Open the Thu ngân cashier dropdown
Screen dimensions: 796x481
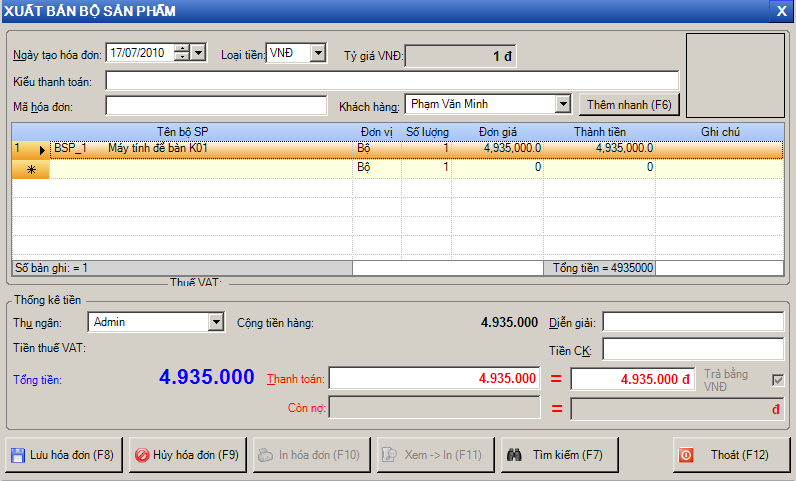pos(216,322)
